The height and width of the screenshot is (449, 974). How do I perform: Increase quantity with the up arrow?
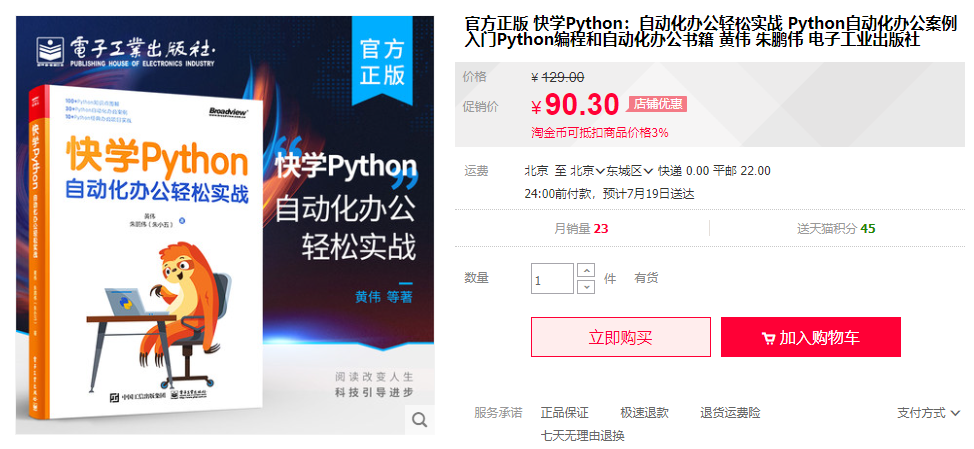pos(586,271)
